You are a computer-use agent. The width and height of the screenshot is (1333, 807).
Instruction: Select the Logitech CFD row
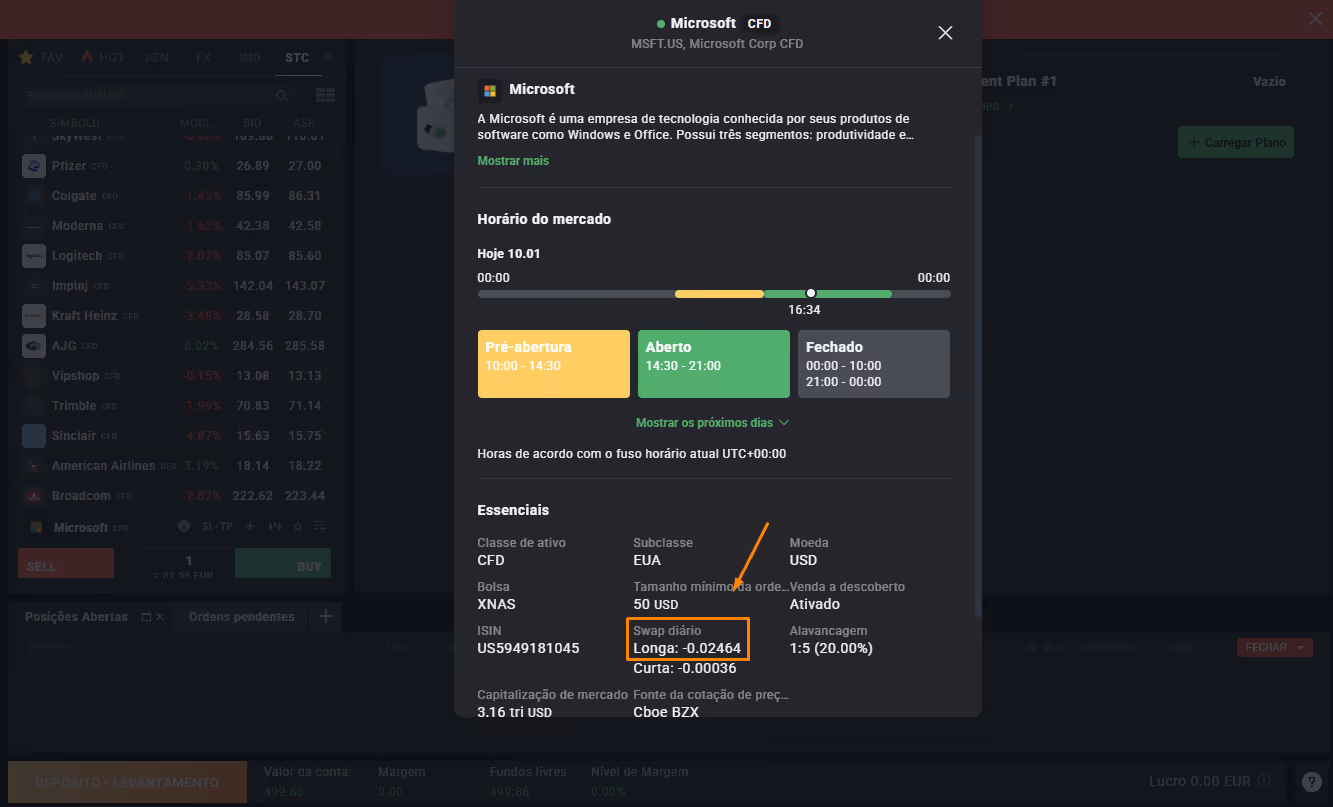coord(175,256)
